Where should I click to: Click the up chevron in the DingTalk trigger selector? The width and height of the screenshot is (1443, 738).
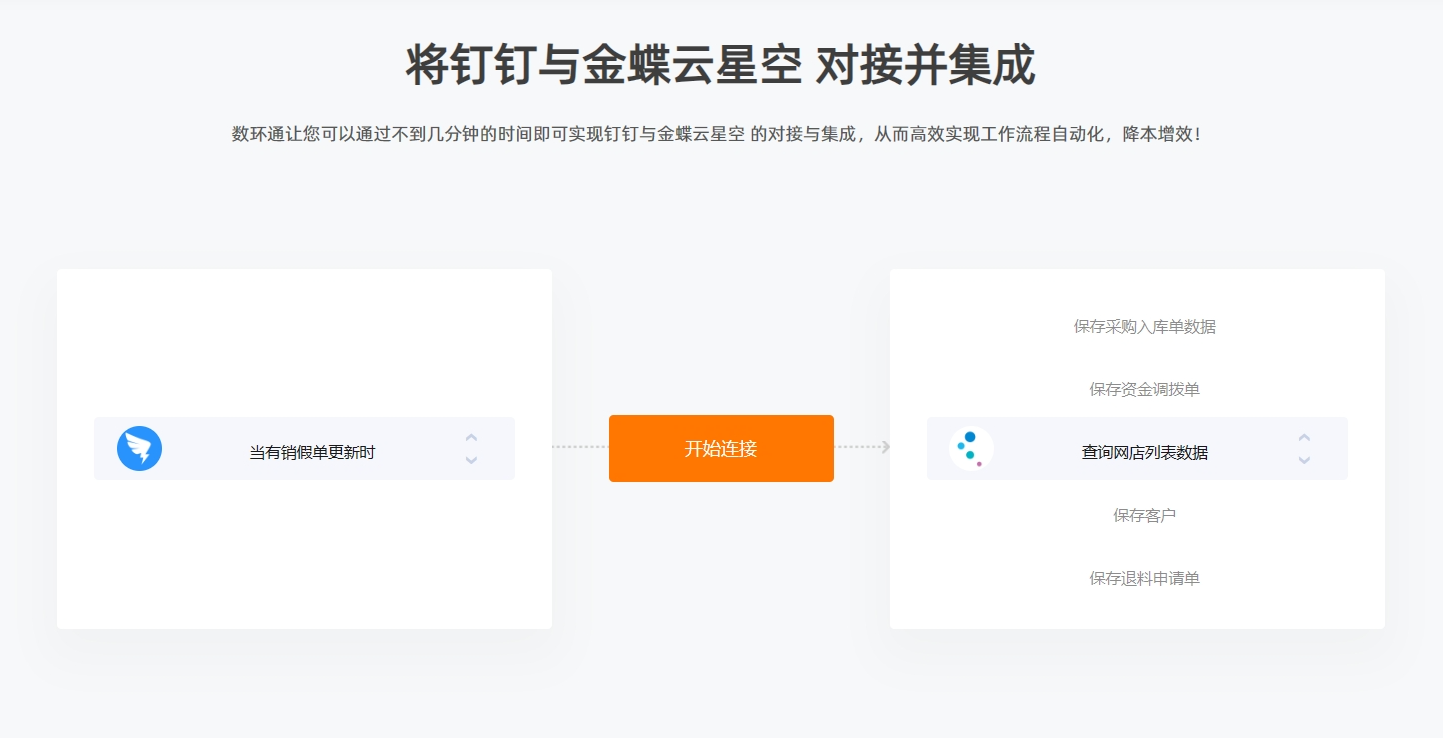click(471, 438)
